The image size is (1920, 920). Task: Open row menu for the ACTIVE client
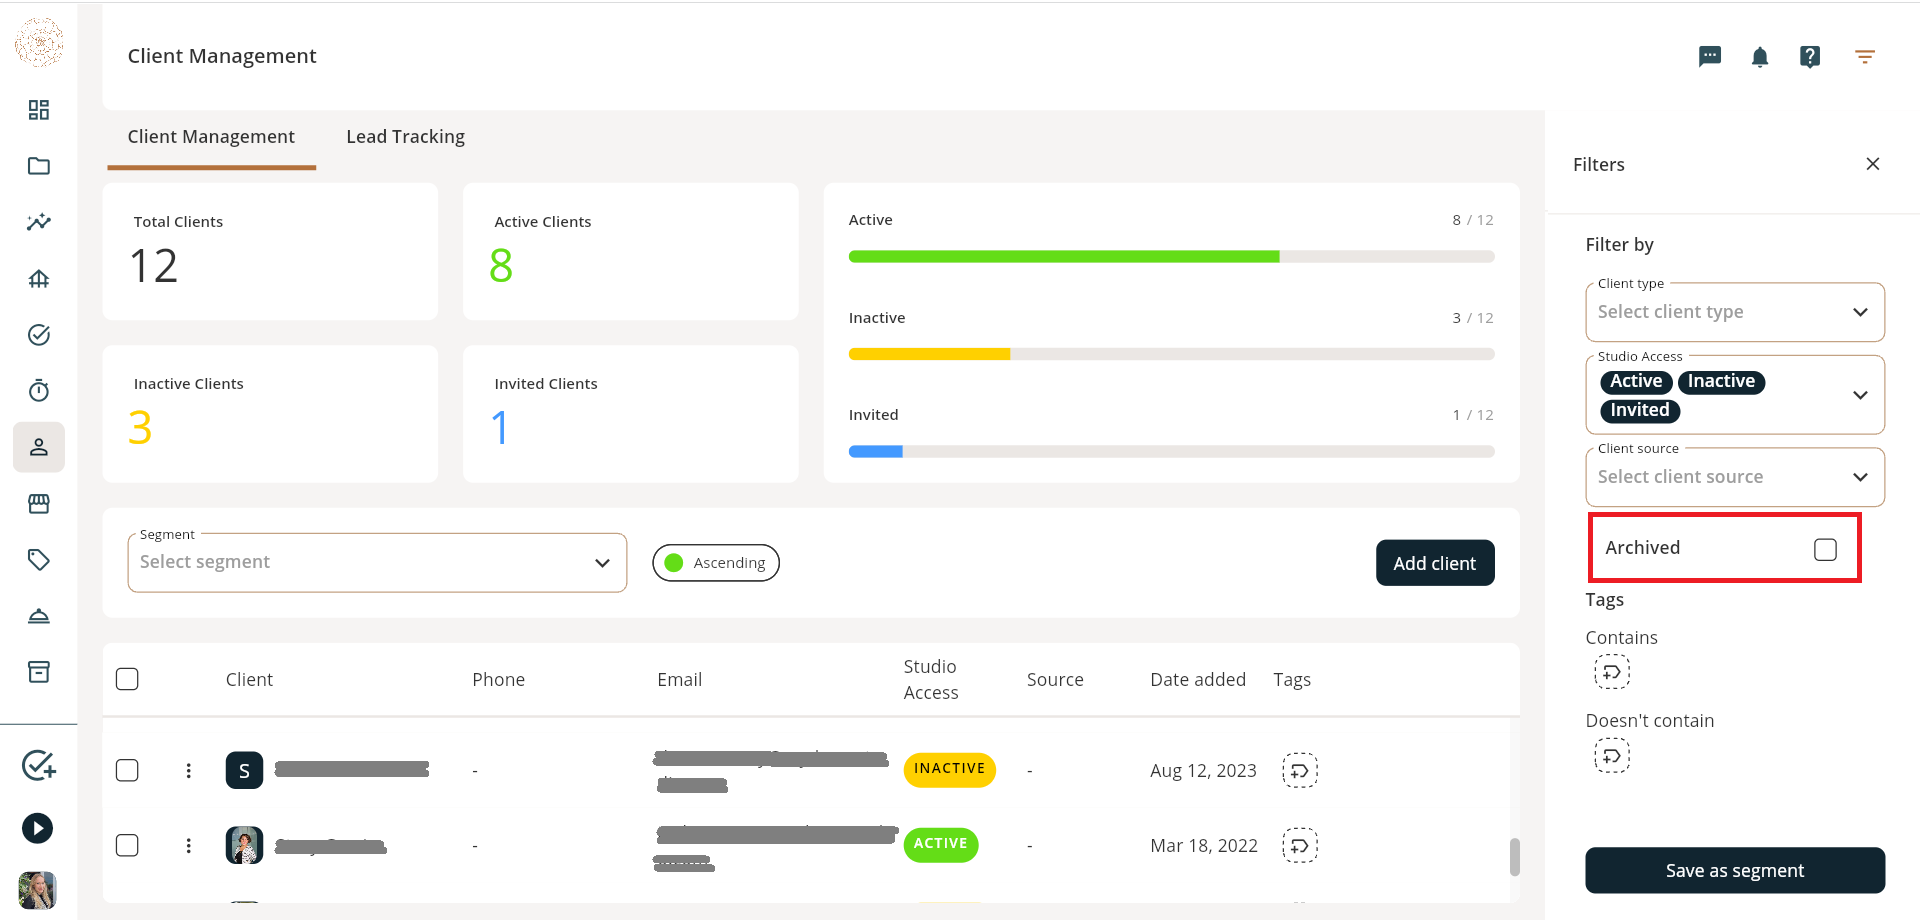(x=188, y=846)
